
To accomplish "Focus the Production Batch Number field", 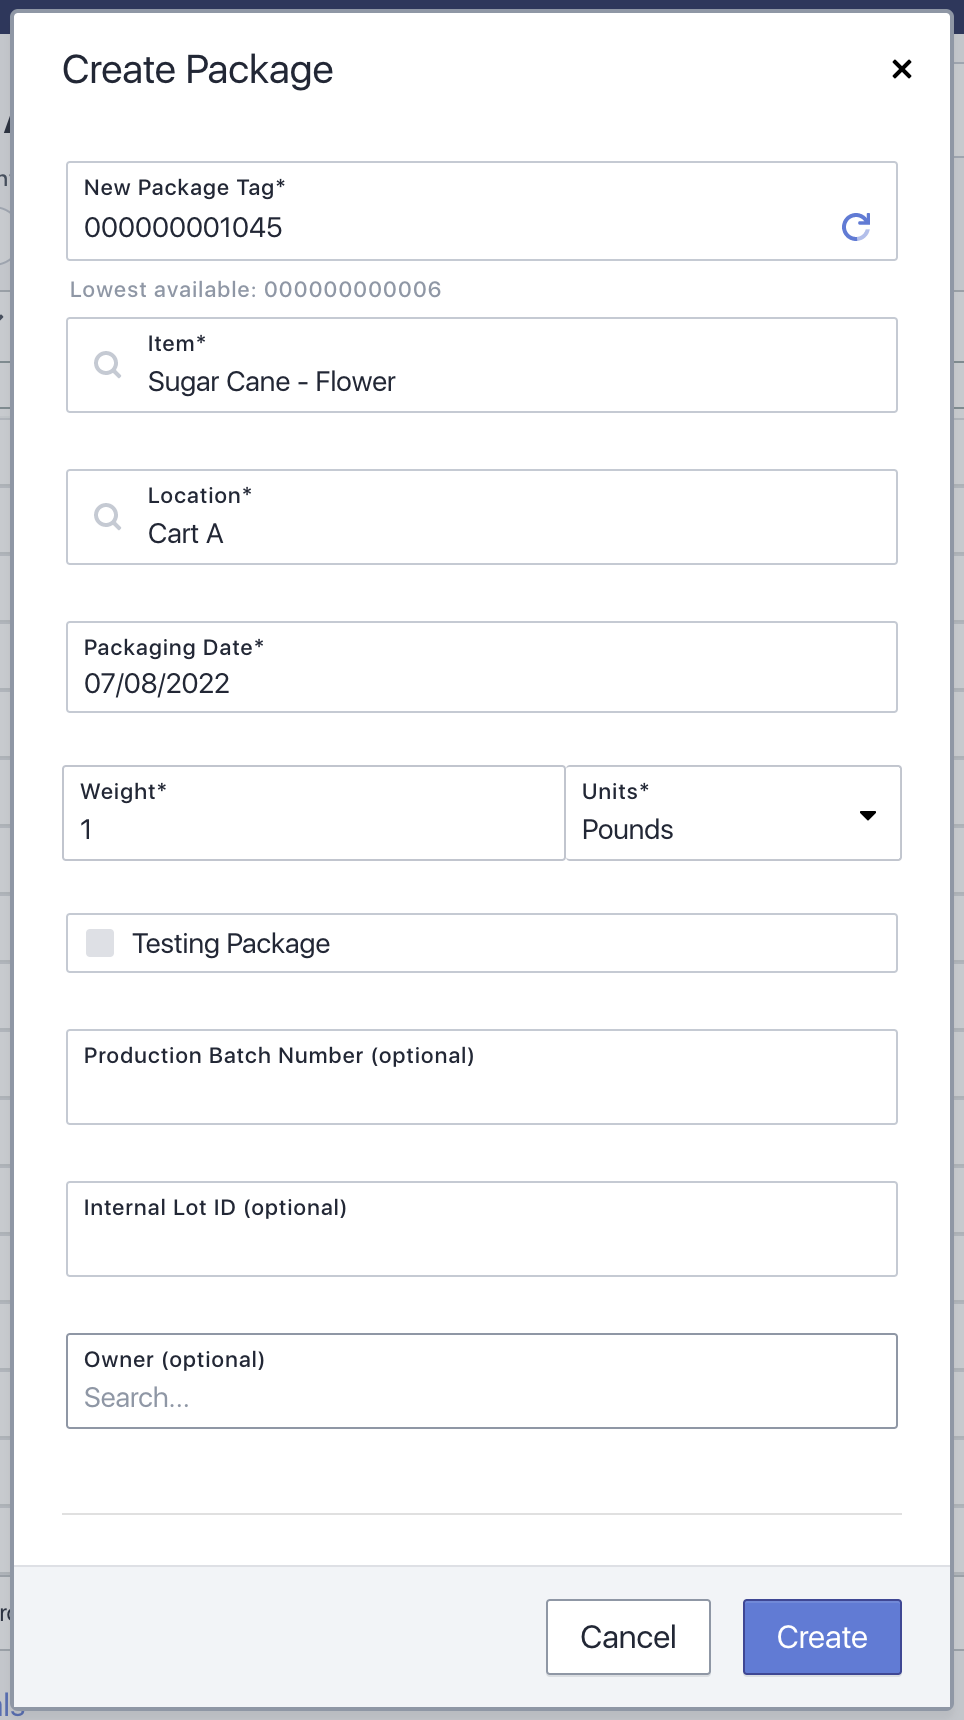I will click(482, 1077).
